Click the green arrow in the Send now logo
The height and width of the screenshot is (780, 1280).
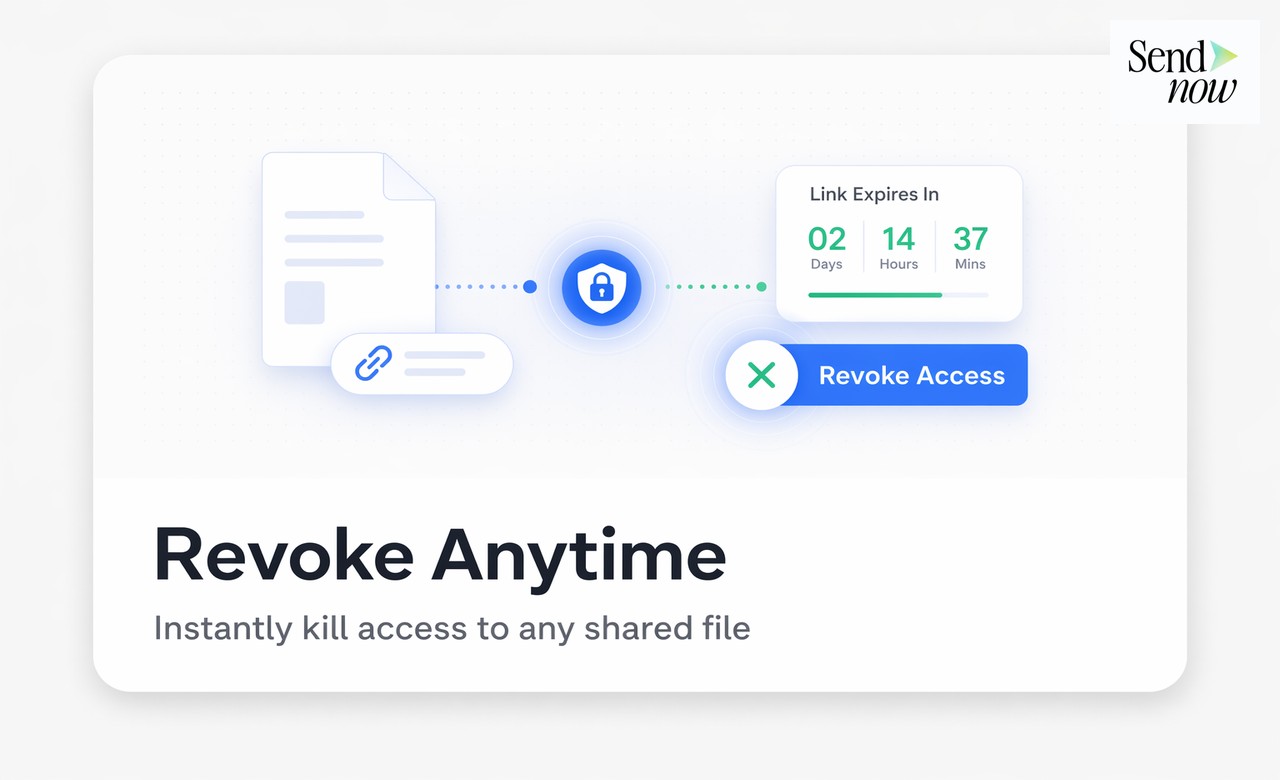1224,56
